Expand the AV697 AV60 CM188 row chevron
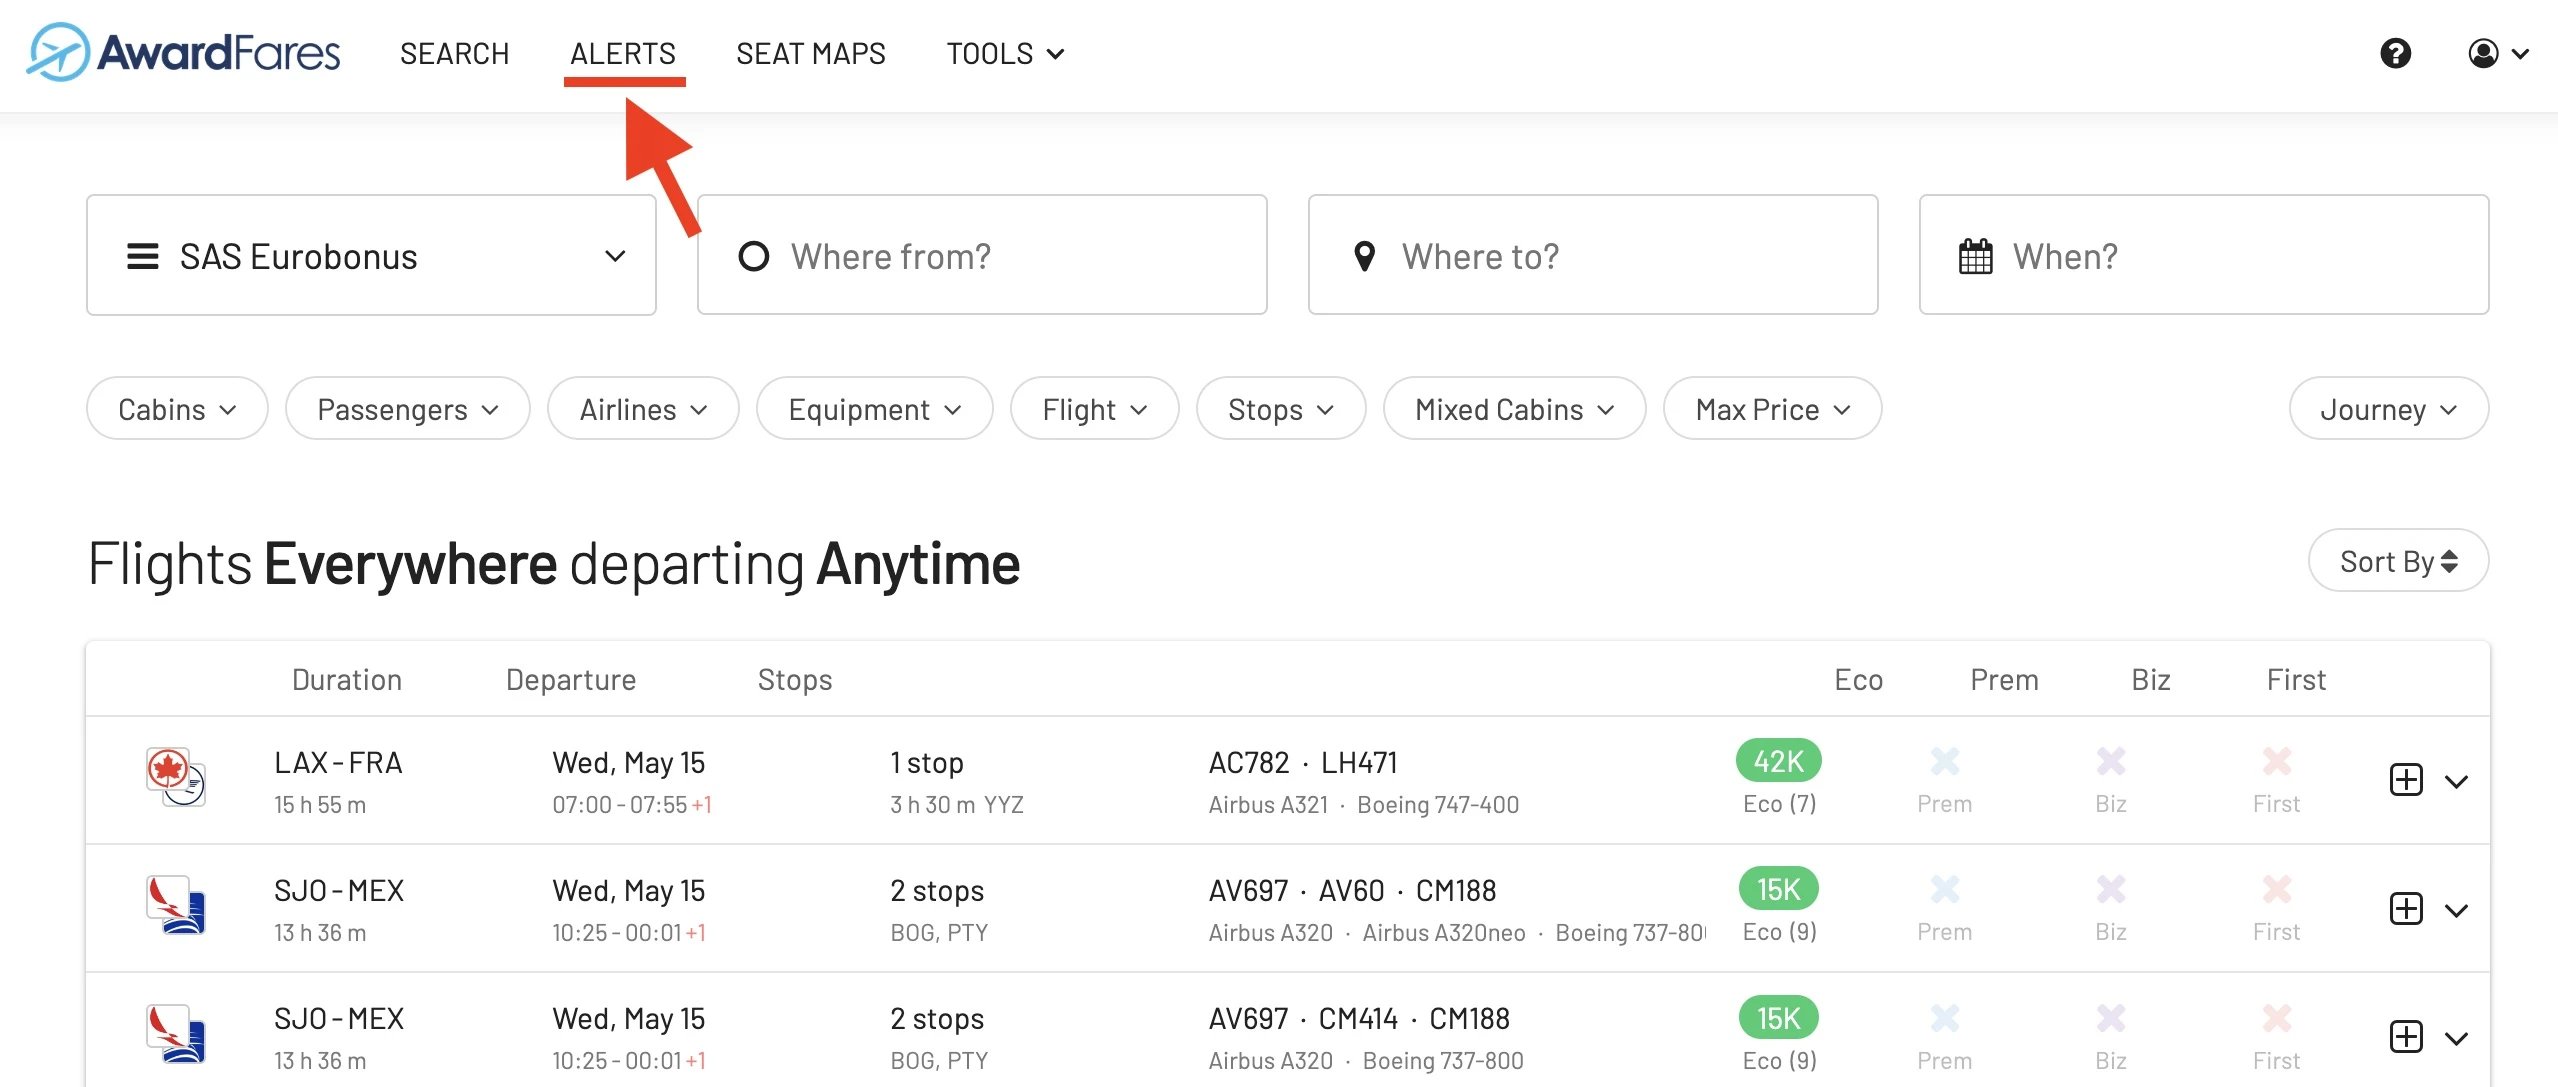2558x1087 pixels. [2457, 910]
